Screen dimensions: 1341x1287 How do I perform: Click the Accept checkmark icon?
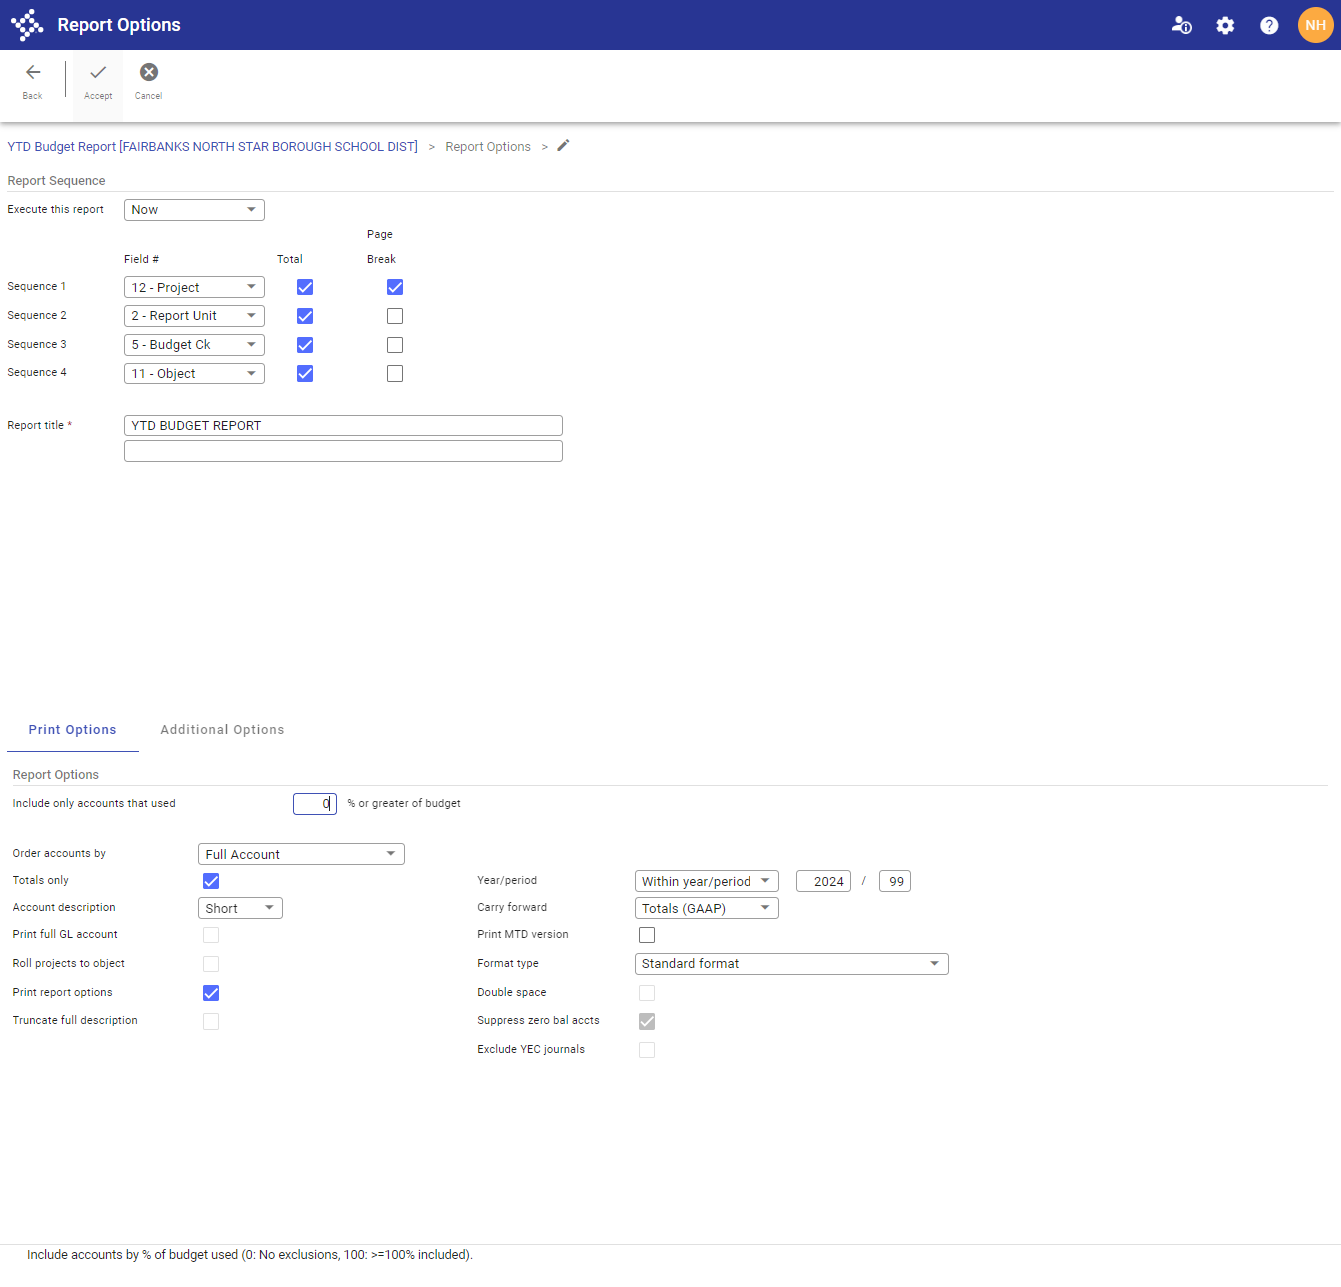pos(98,72)
